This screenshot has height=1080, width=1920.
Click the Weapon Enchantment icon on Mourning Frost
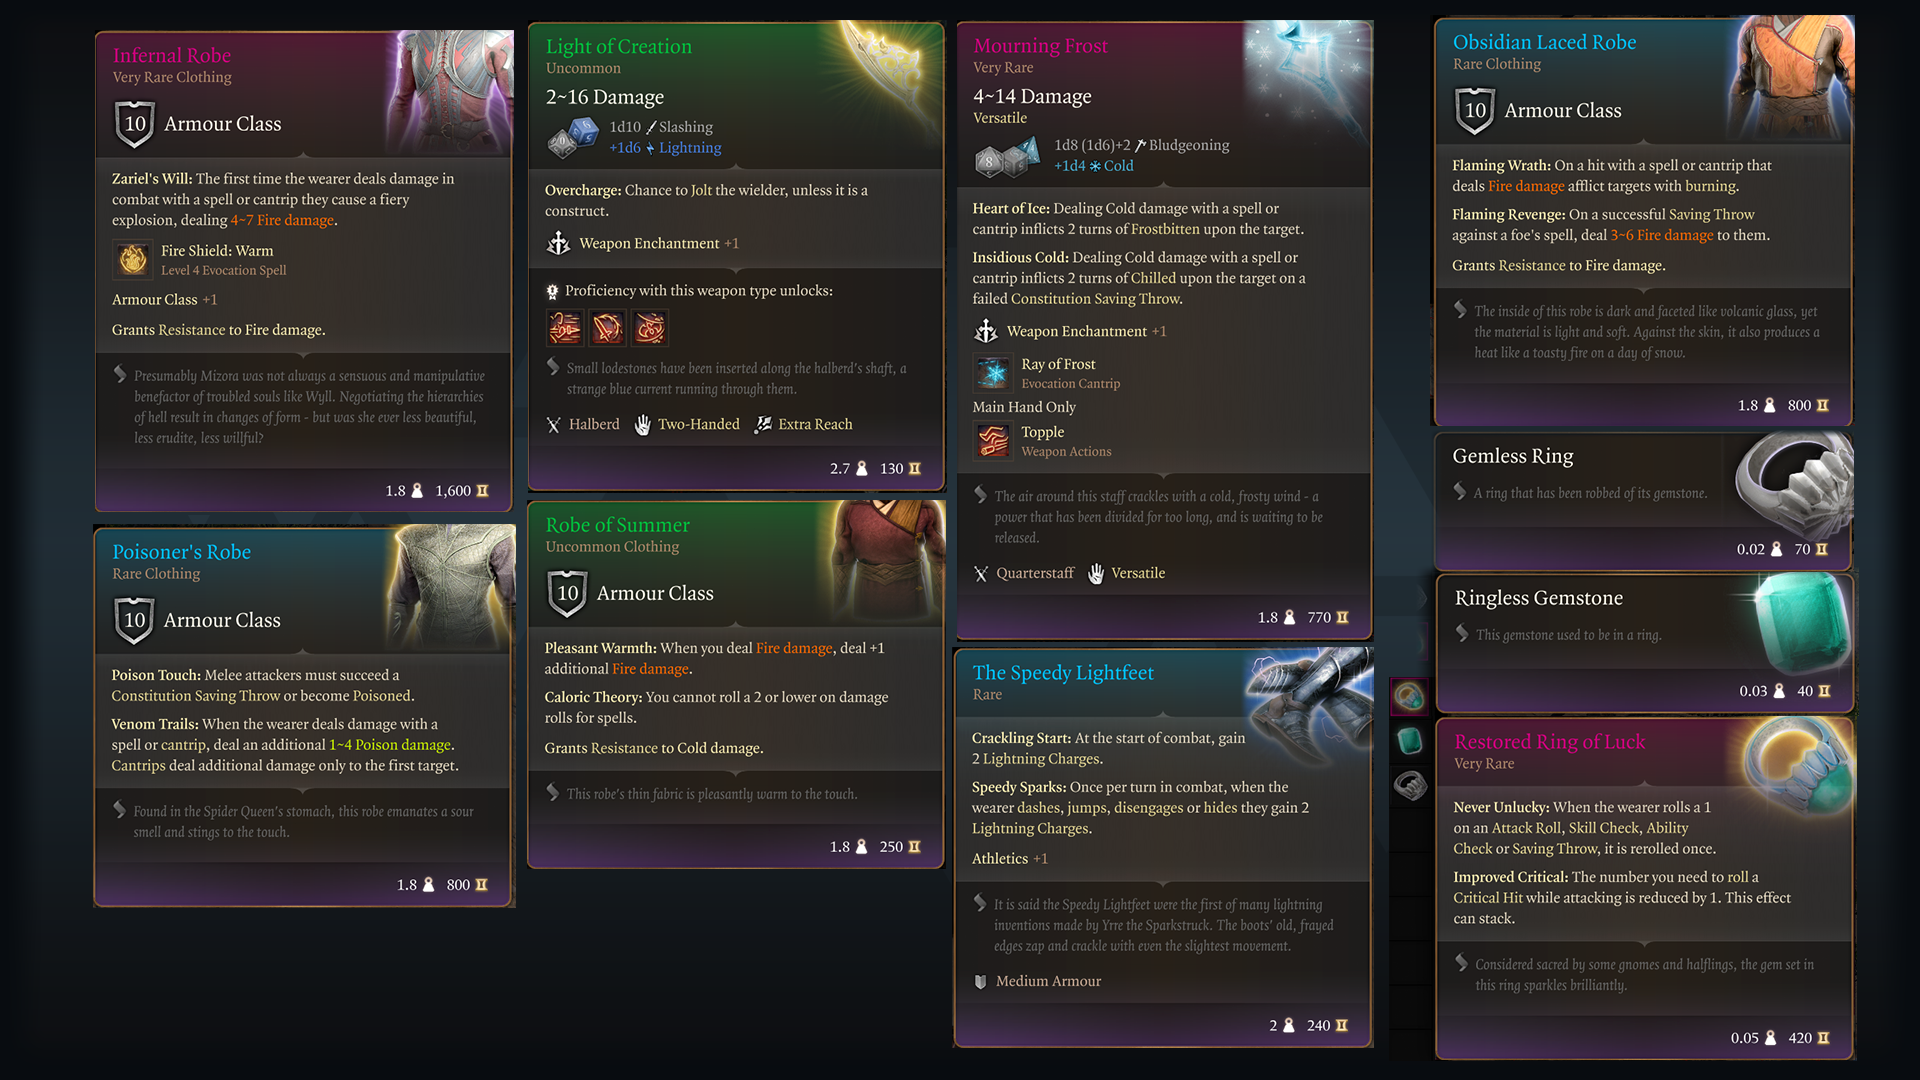pyautogui.click(x=986, y=331)
